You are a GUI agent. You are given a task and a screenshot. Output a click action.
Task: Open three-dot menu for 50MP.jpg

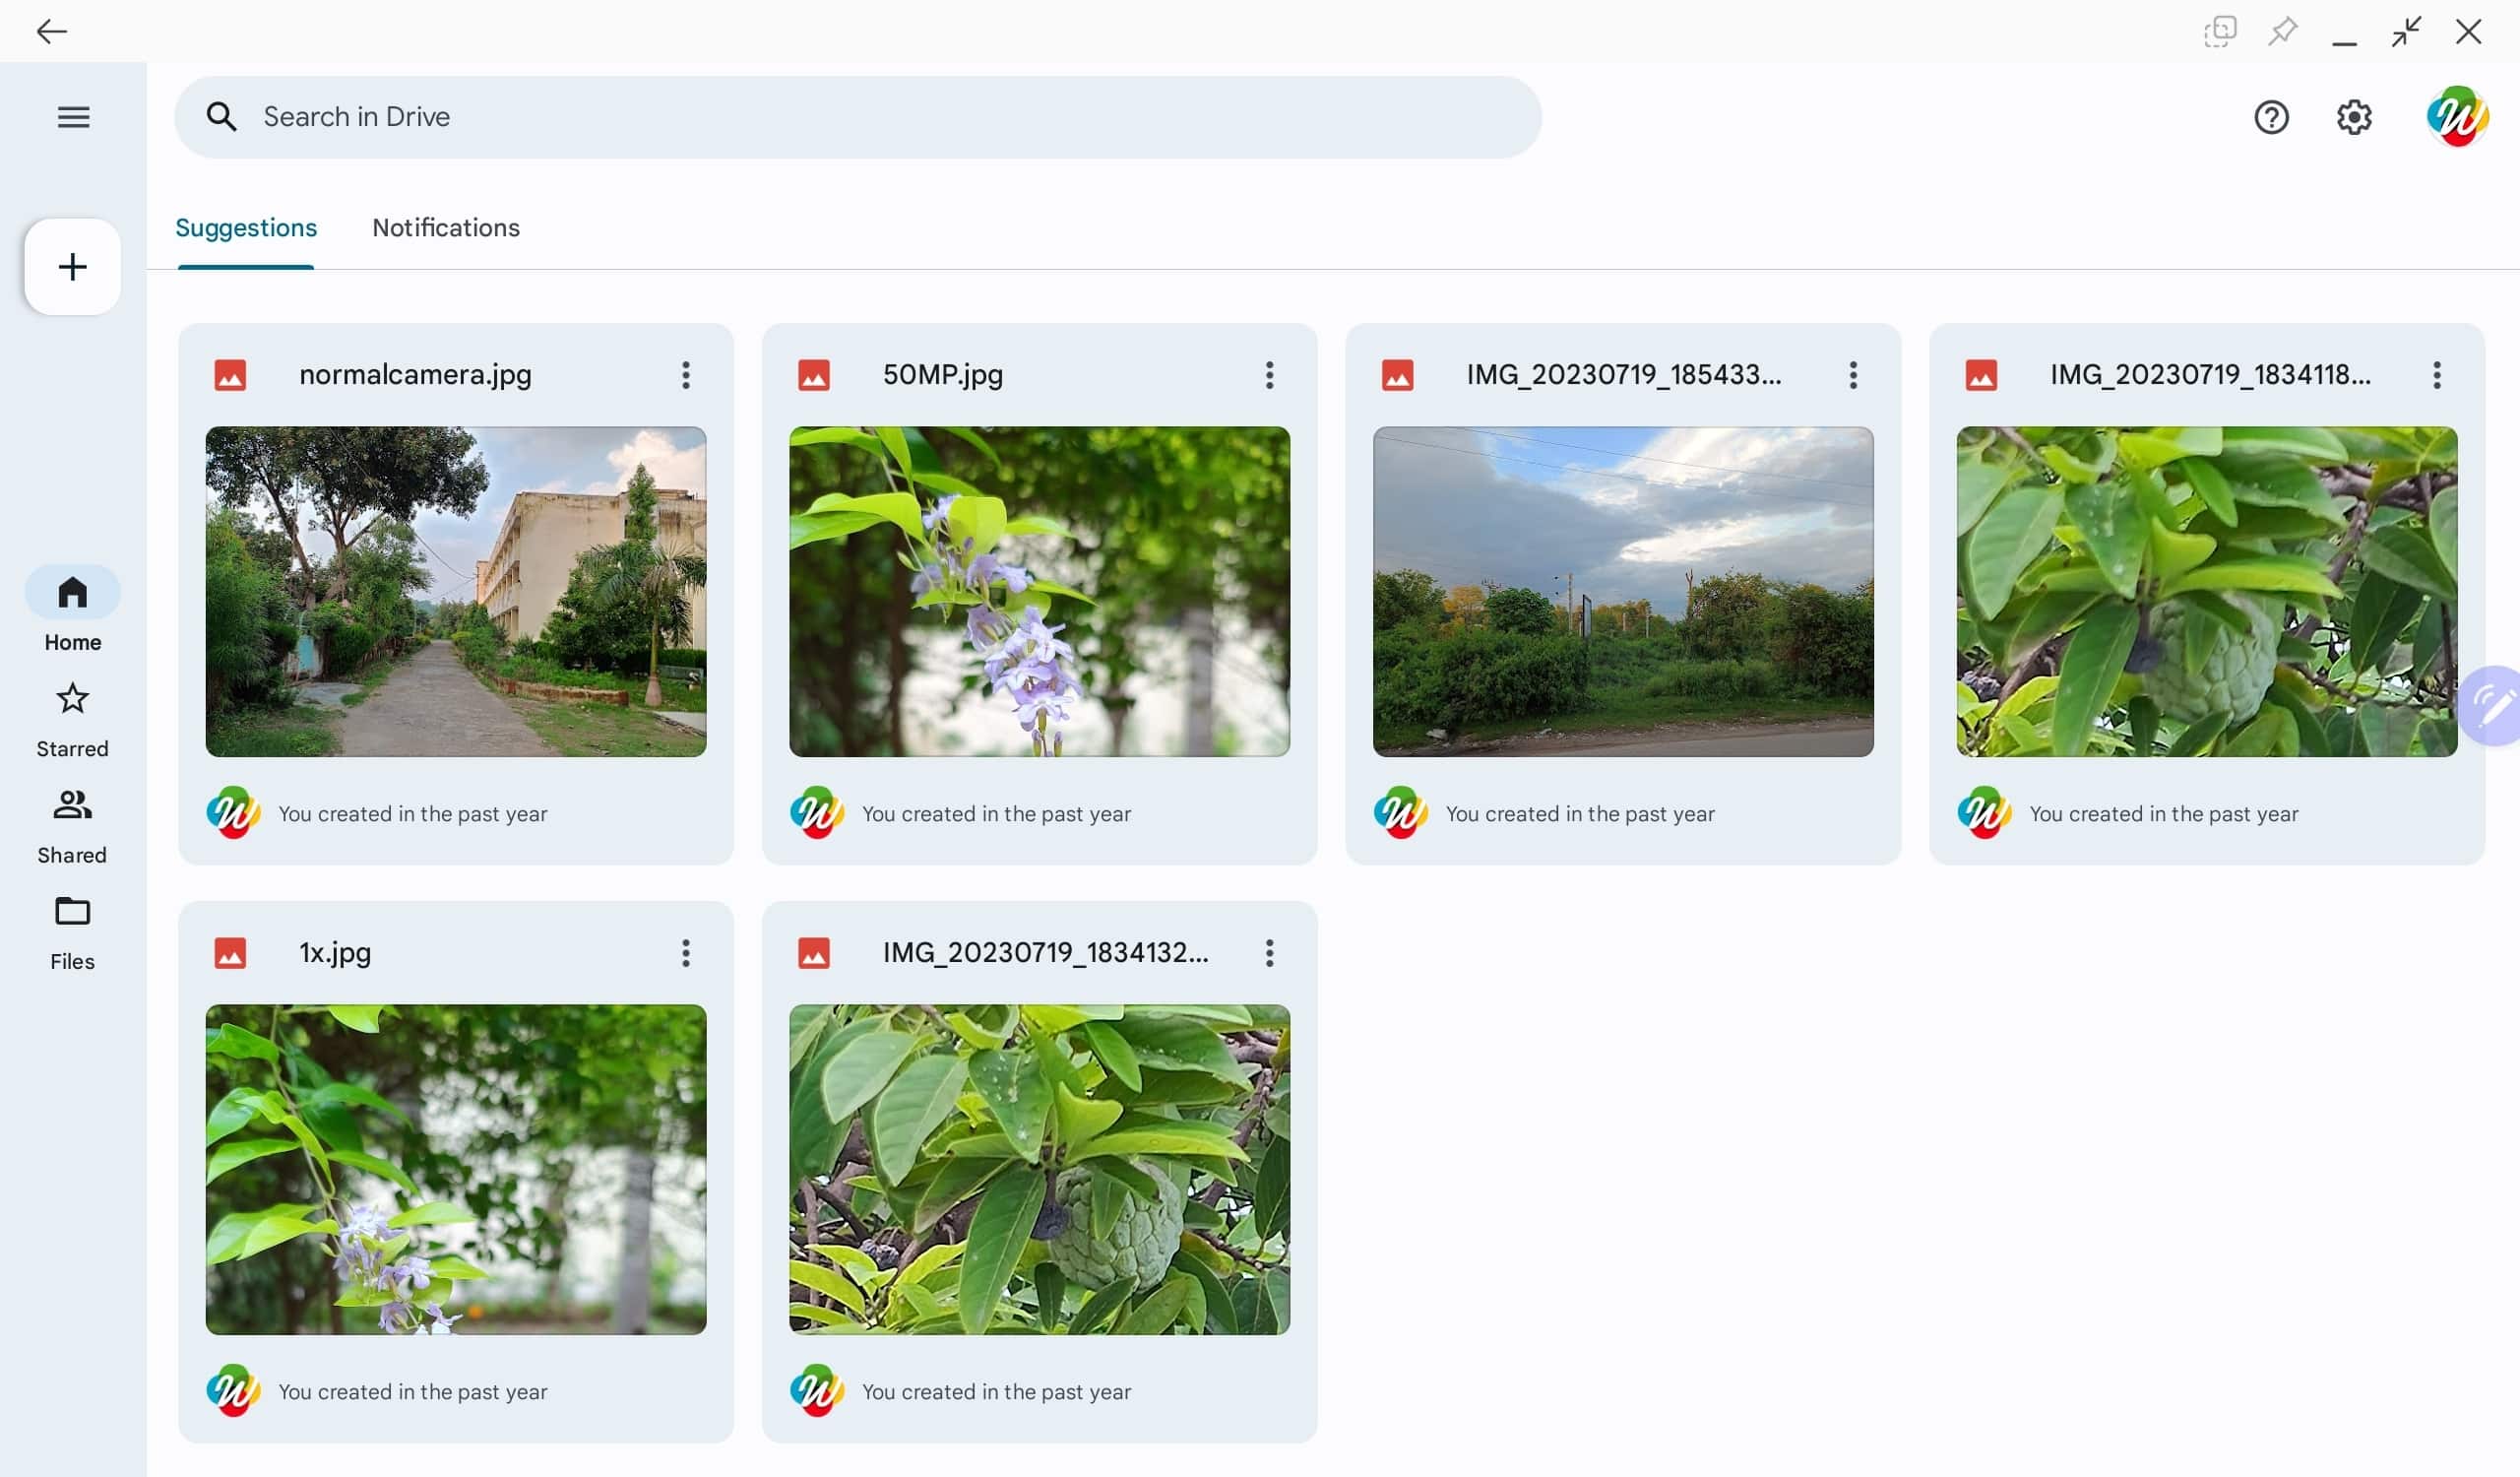click(x=1267, y=374)
